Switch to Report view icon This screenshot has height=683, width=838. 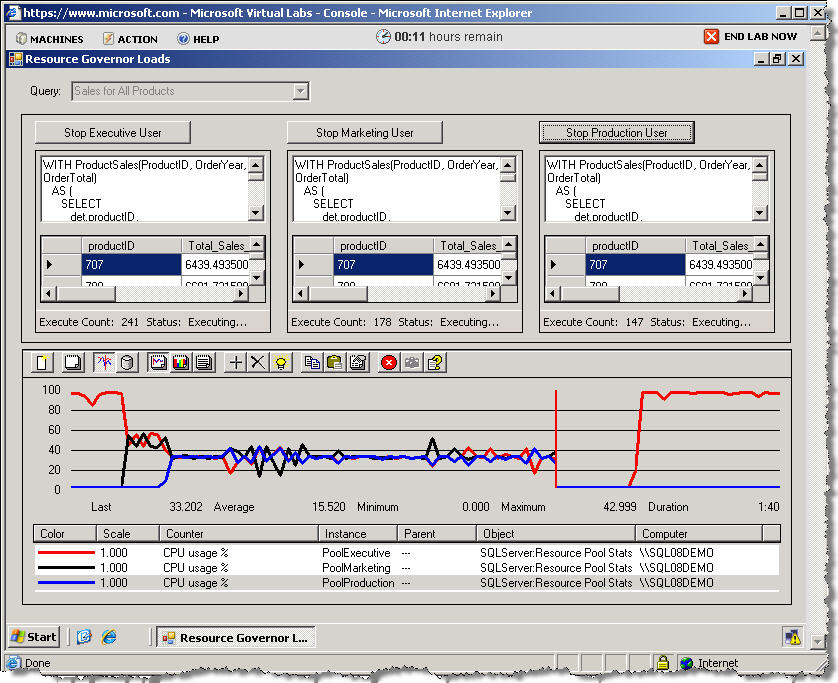[x=203, y=362]
